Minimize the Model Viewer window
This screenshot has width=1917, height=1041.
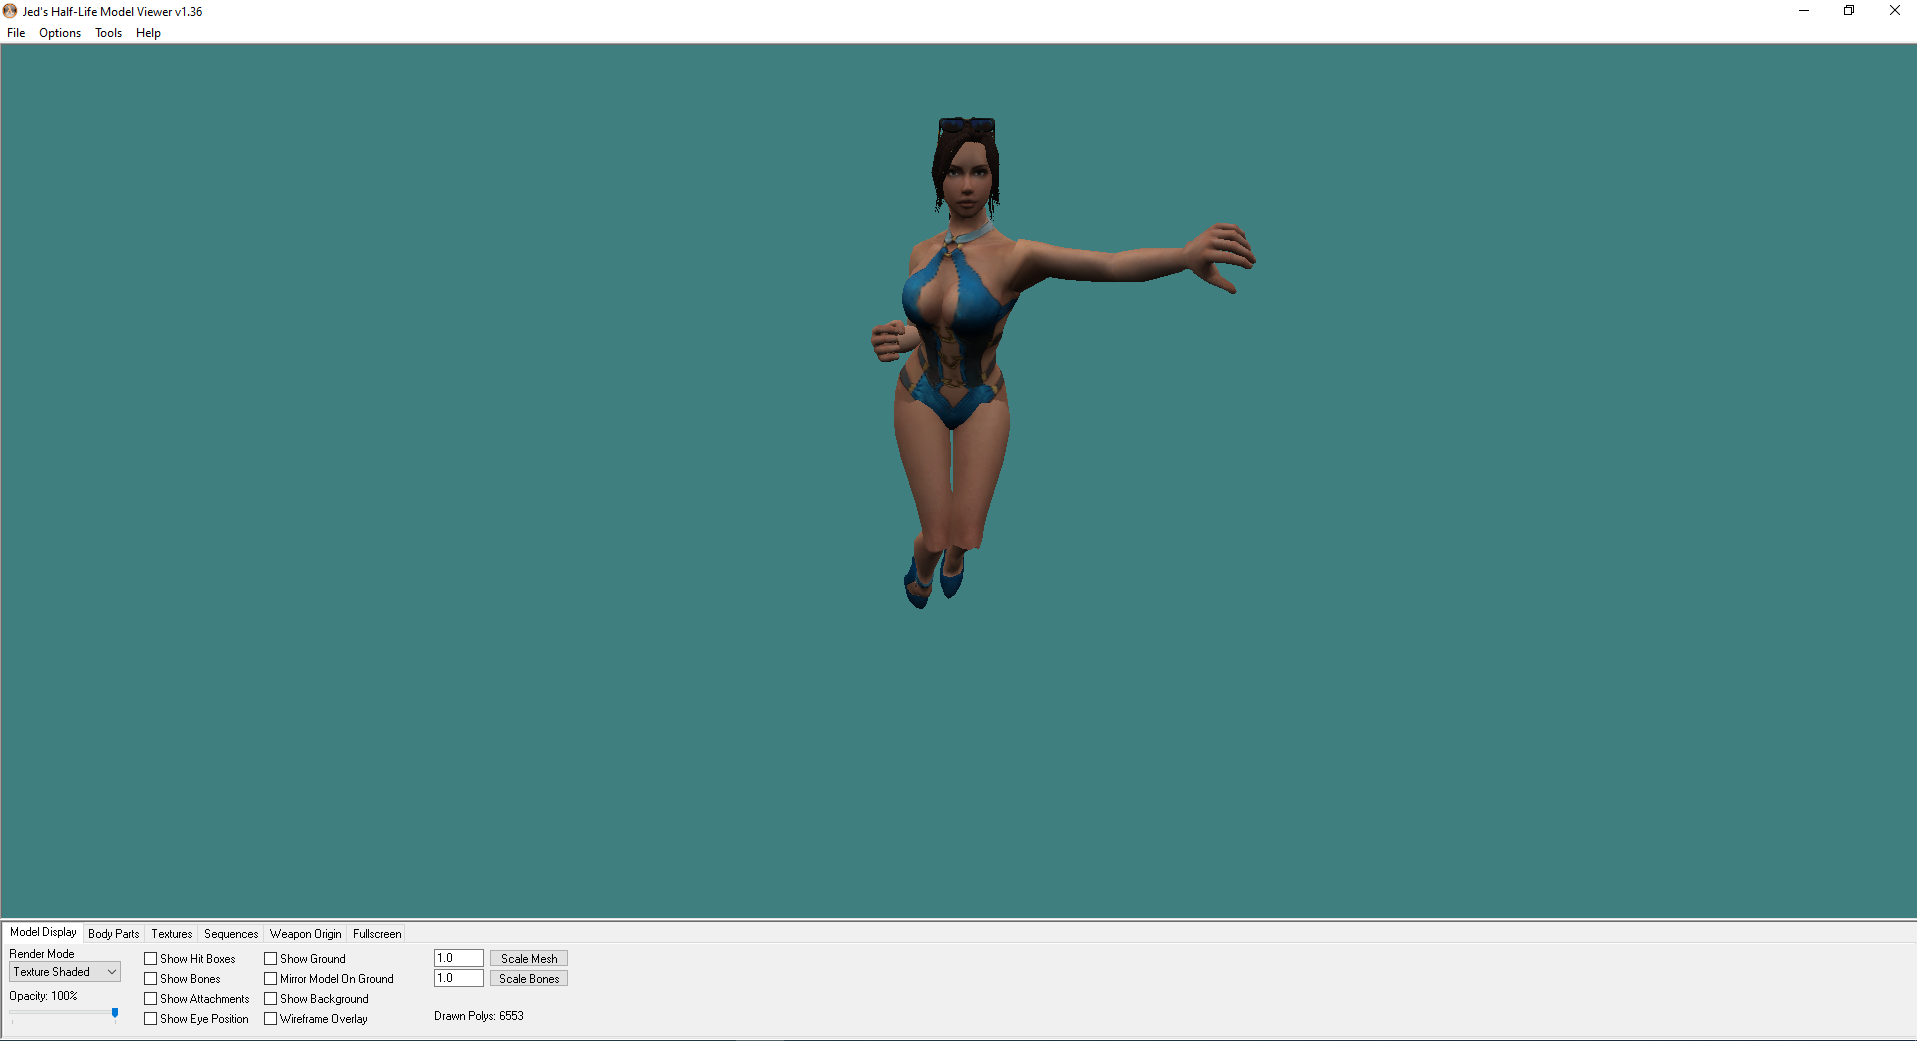click(x=1804, y=11)
